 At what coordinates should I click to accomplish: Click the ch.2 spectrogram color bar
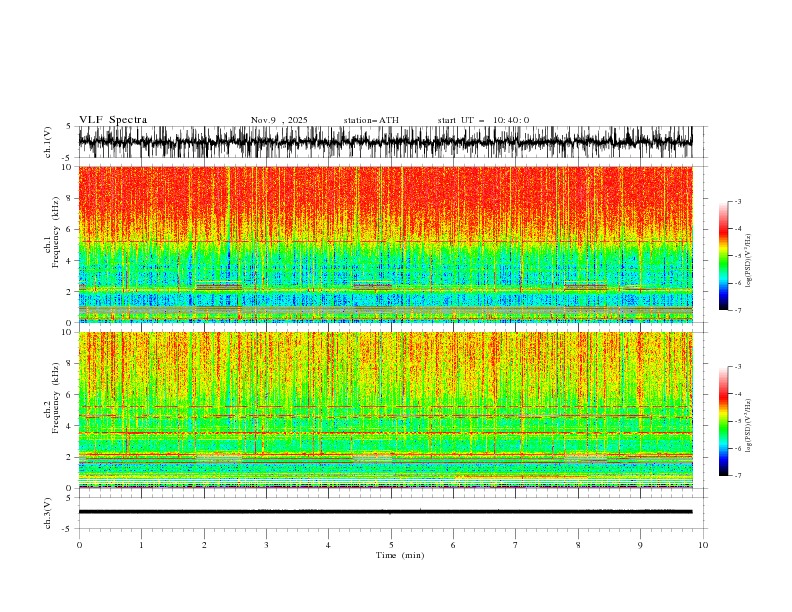tap(723, 421)
